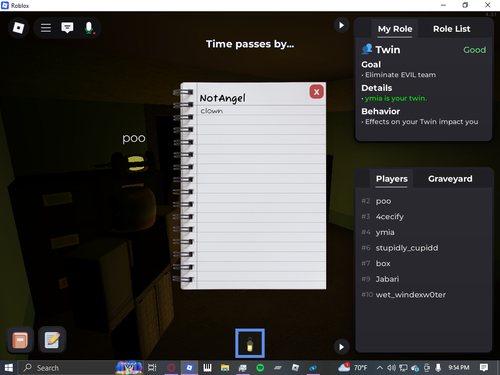Select player #7 box in list
The width and height of the screenshot is (500, 375).
point(424,264)
